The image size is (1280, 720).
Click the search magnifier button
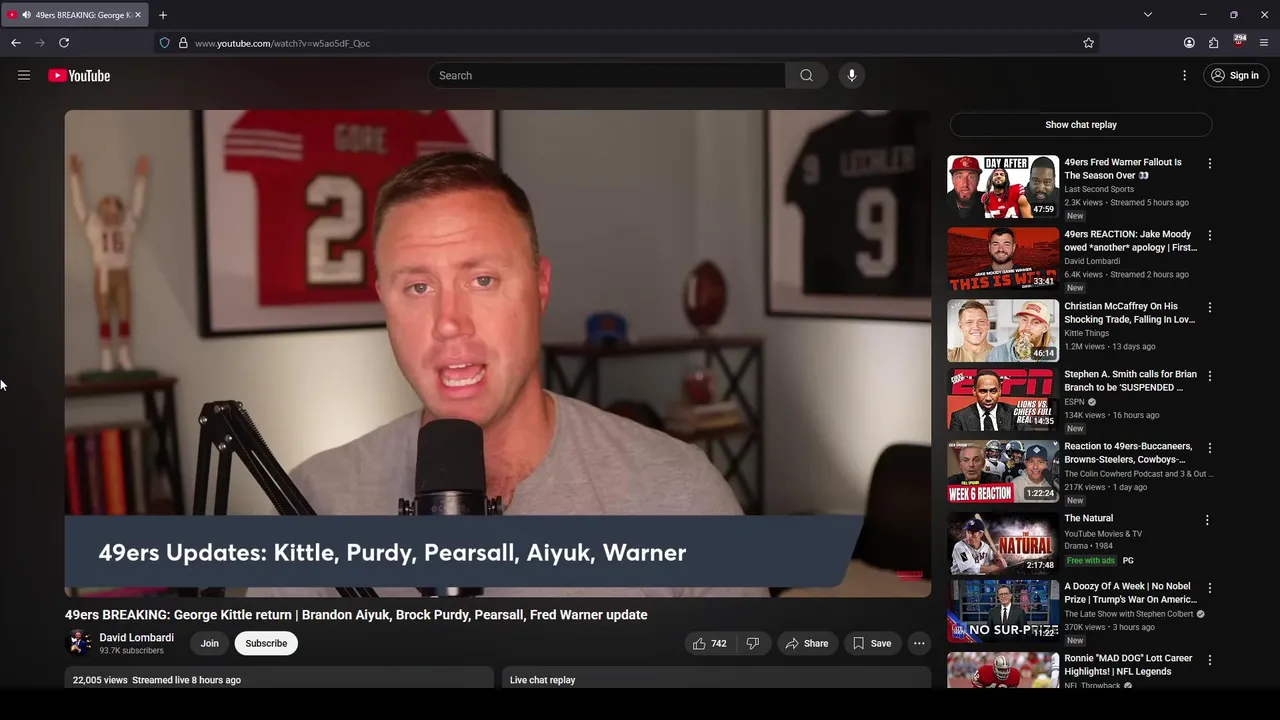[806, 75]
